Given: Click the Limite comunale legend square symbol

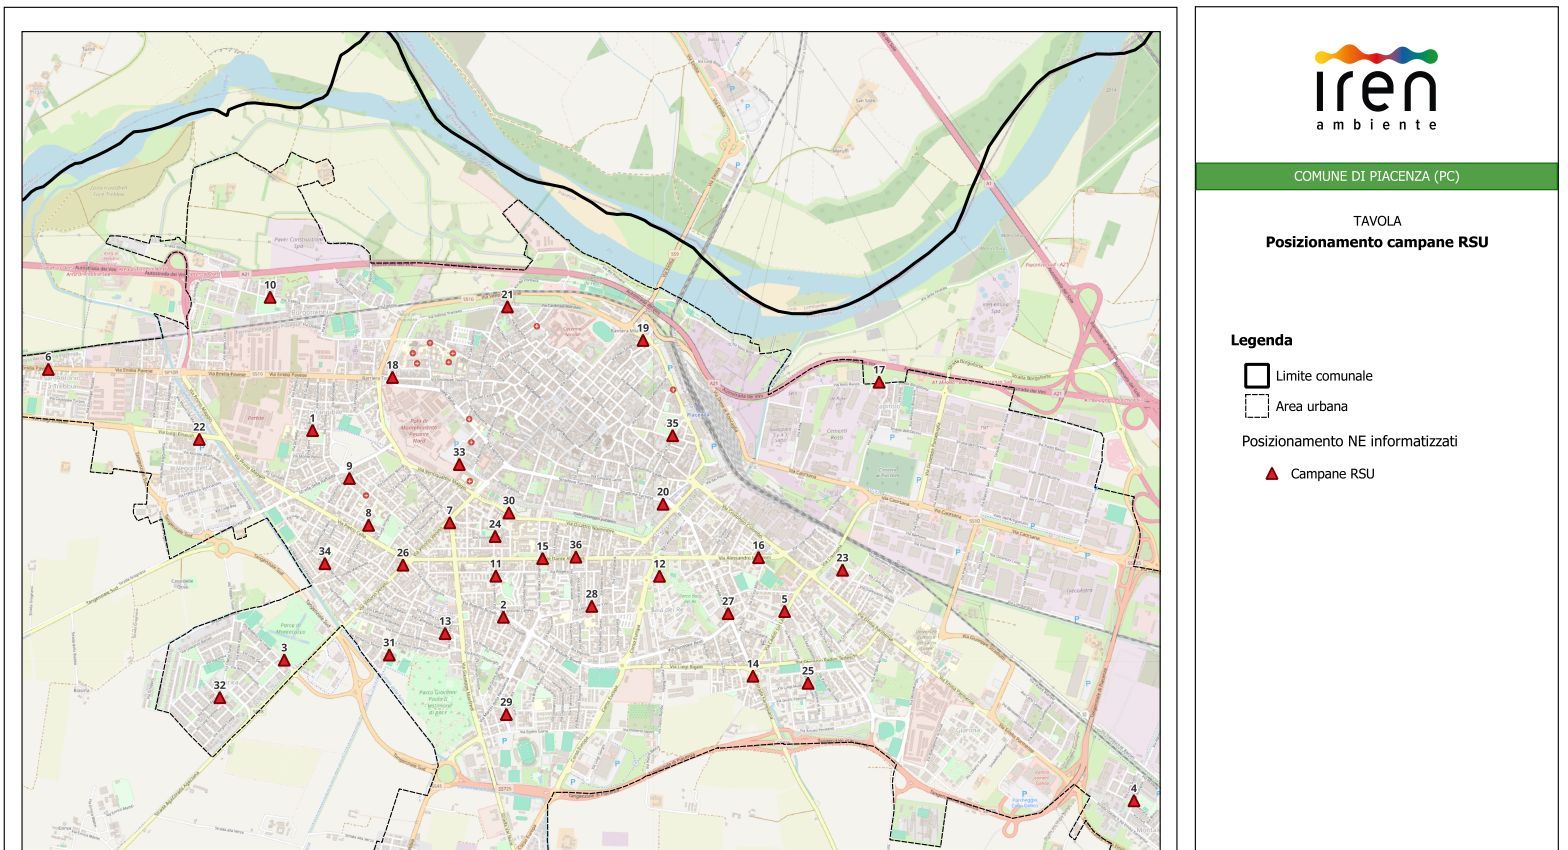Looking at the screenshot, I should [1256, 376].
